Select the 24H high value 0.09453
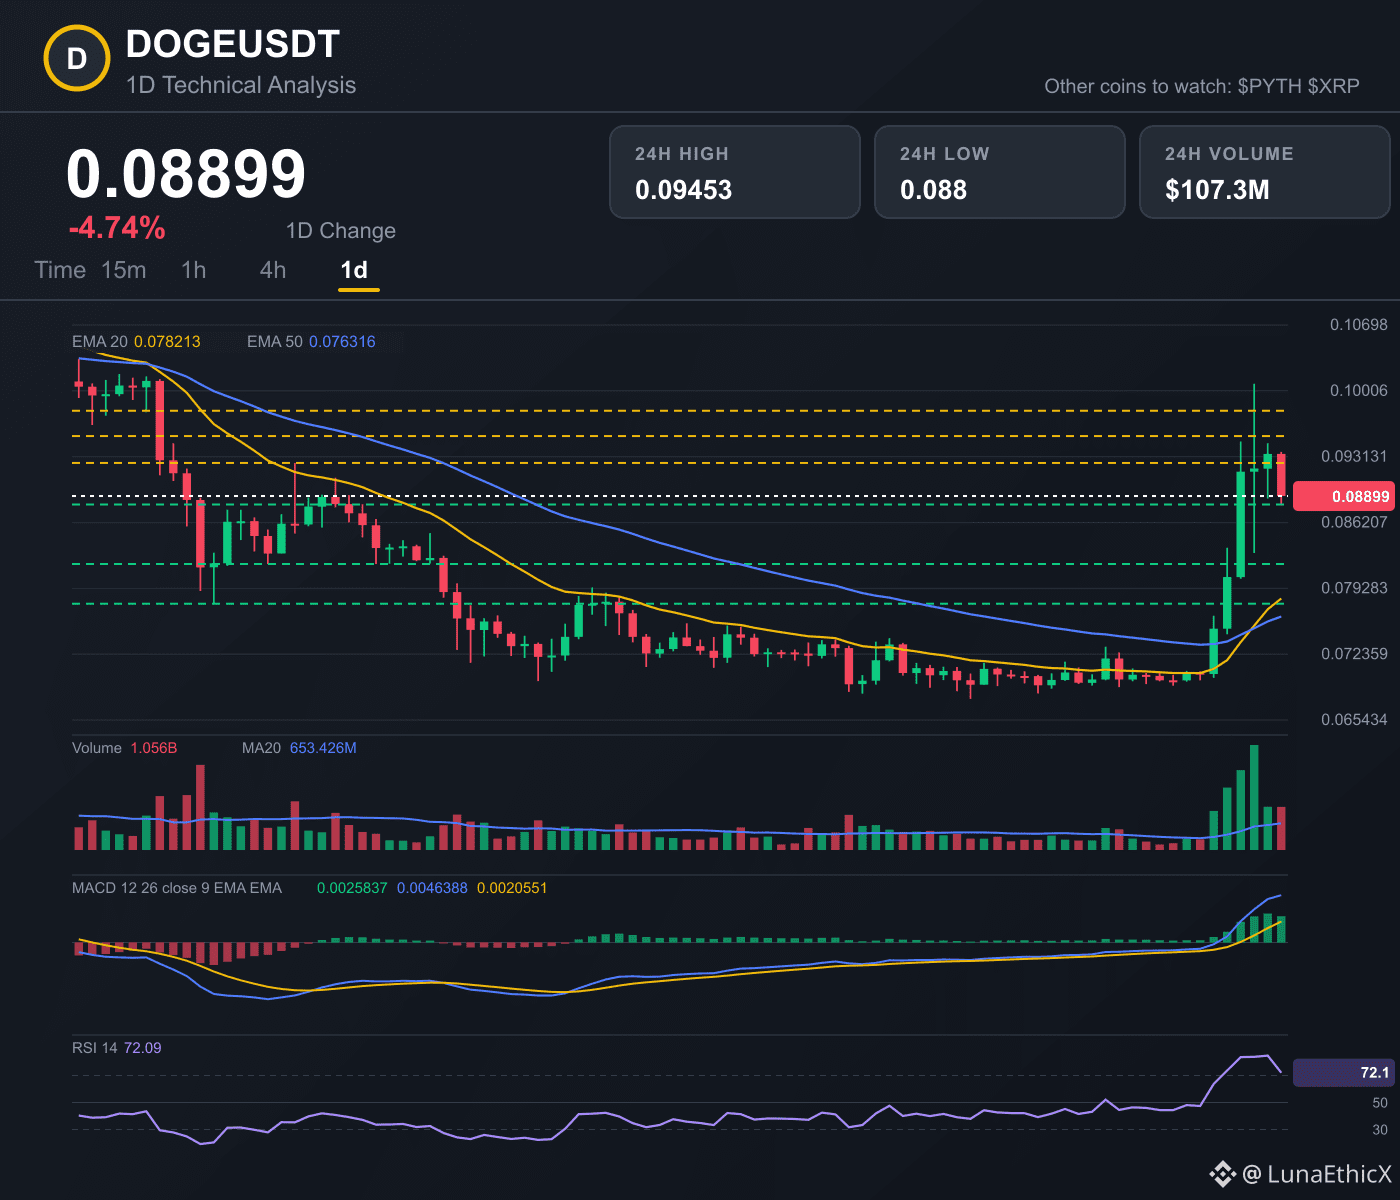This screenshot has height=1200, width=1400. (x=684, y=190)
